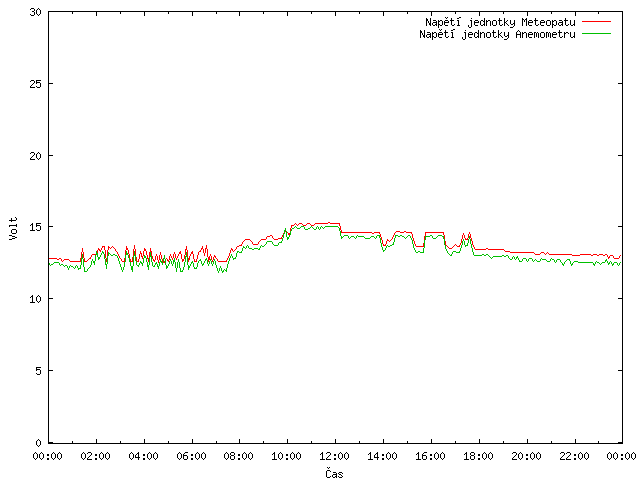Click the green legend line sample
Image resolution: width=640 pixels, height=480 pixels.
click(x=596, y=33)
